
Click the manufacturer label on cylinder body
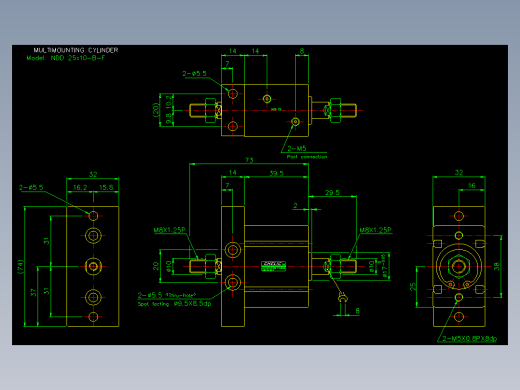pyautogui.click(x=273, y=266)
